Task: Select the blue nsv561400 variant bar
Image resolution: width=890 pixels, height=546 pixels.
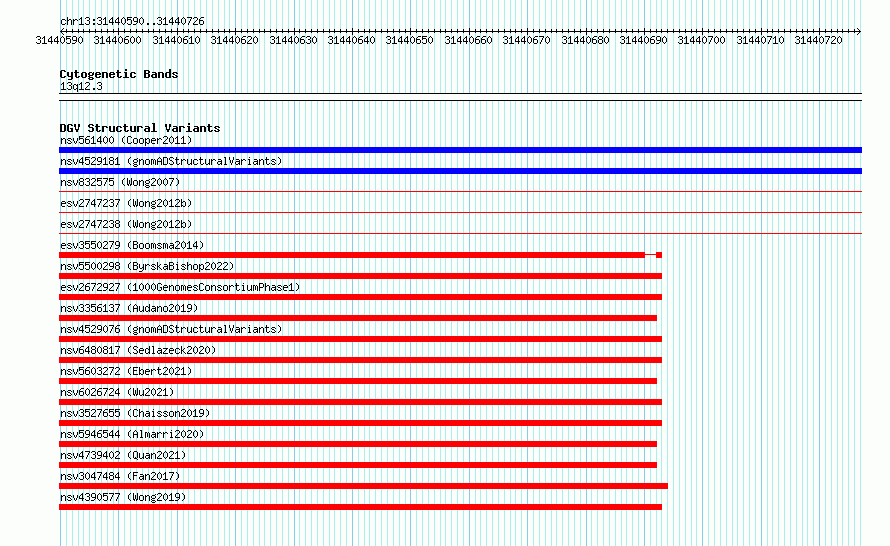Action: pos(460,150)
